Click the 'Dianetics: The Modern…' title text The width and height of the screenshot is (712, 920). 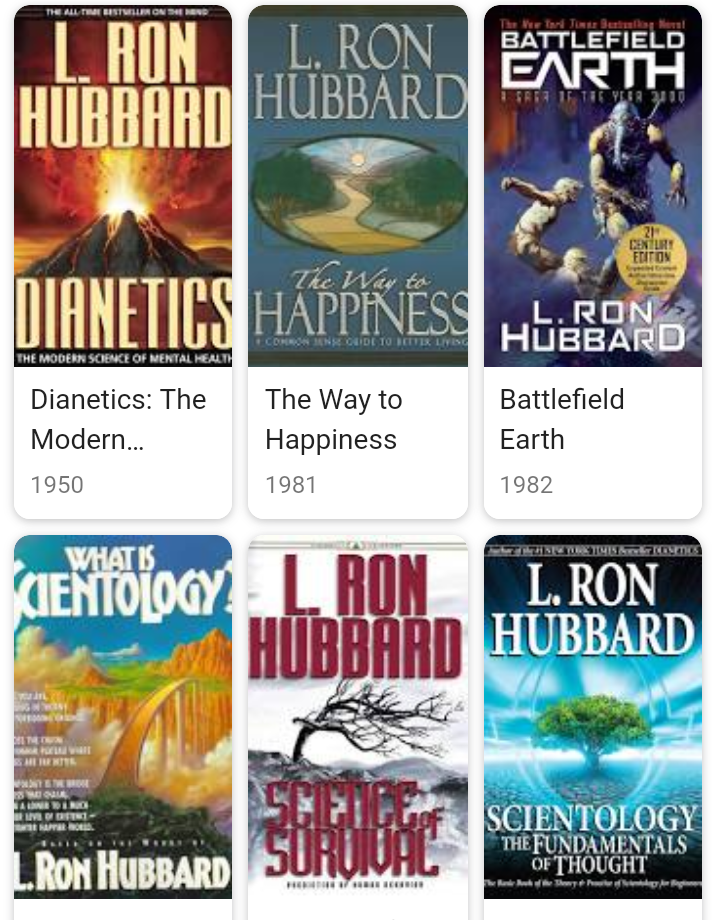click(x=118, y=420)
